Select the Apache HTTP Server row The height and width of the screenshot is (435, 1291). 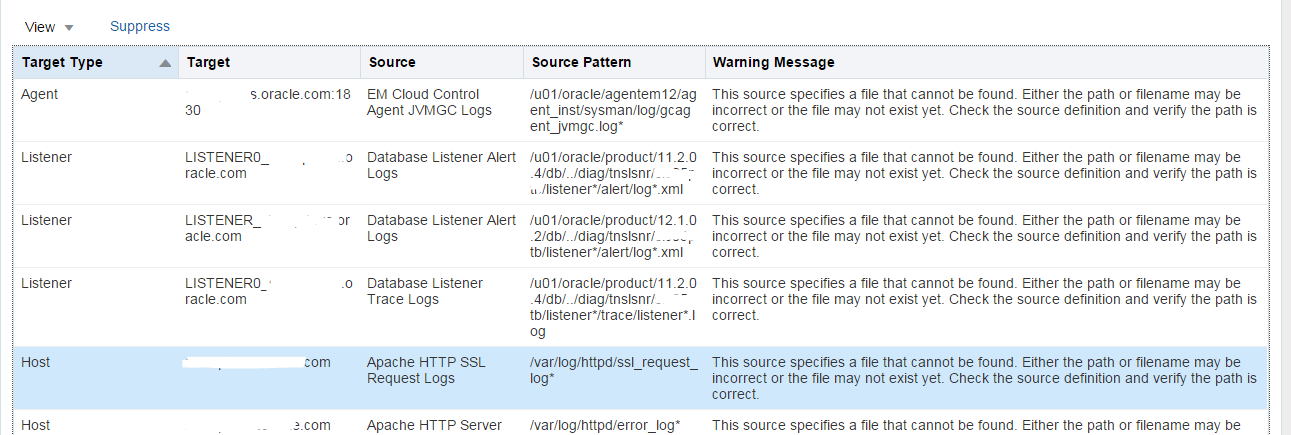(x=641, y=423)
